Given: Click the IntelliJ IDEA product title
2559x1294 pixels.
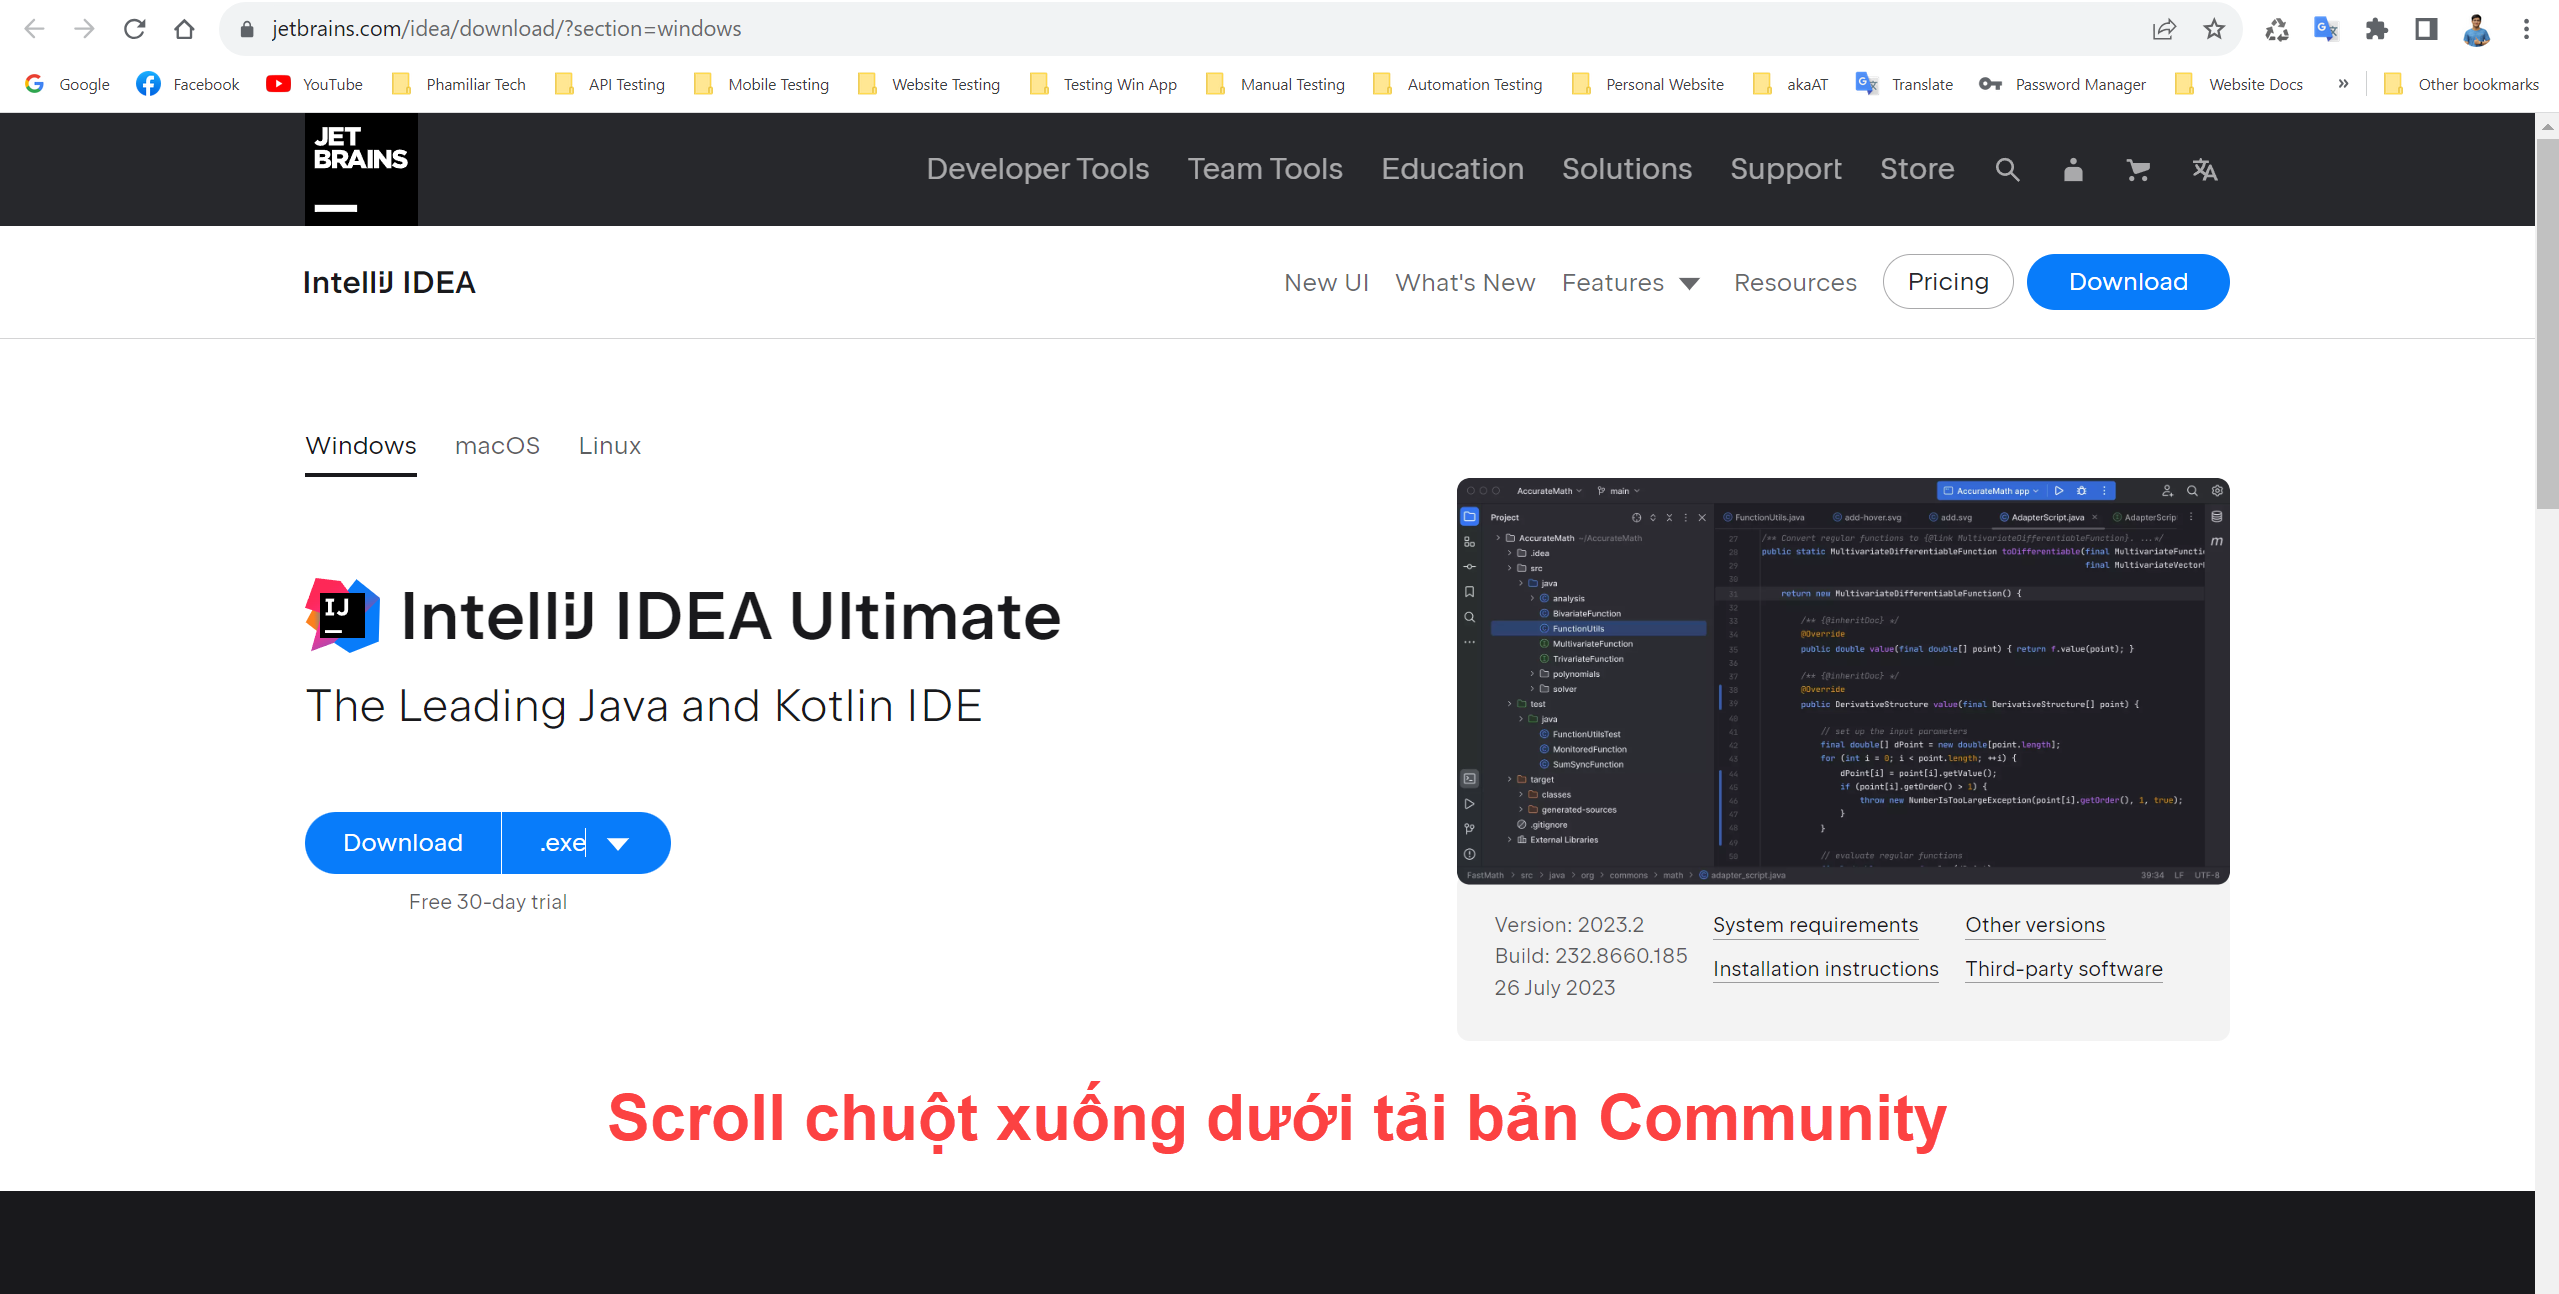Looking at the screenshot, I should [x=389, y=283].
